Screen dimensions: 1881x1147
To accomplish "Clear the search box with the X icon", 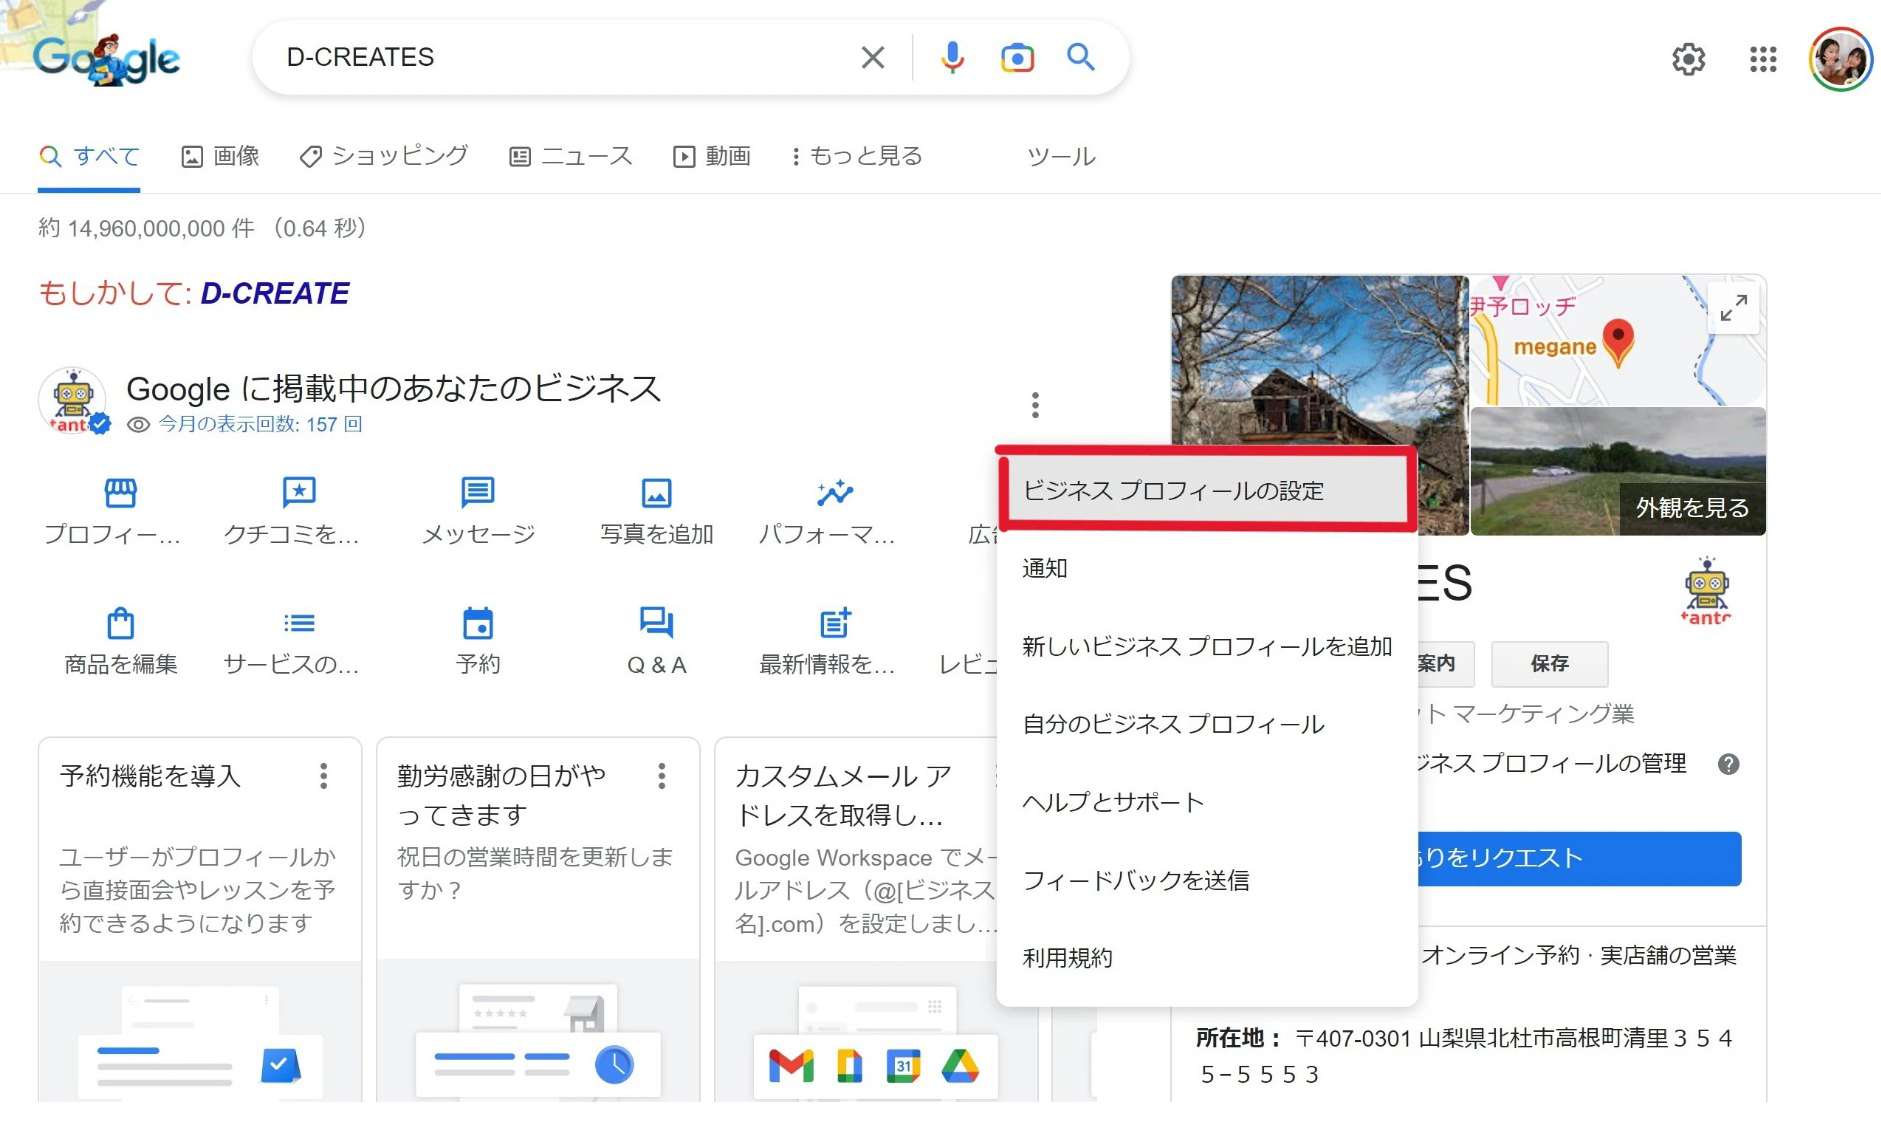I will pos(872,58).
